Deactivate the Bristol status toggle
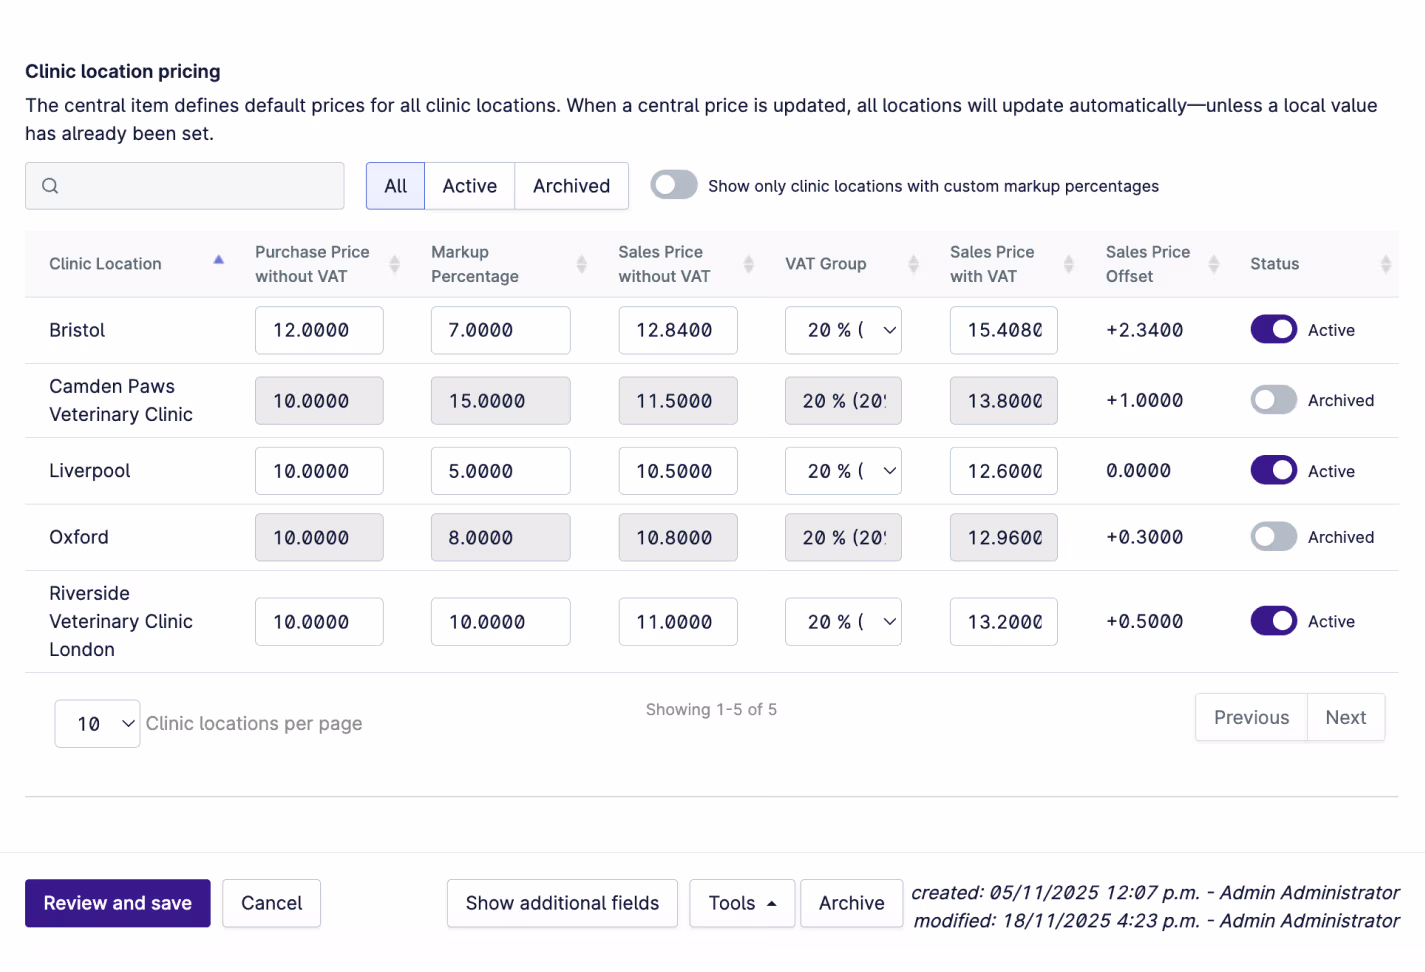Image resolution: width=1425 pixels, height=972 pixels. (x=1273, y=329)
